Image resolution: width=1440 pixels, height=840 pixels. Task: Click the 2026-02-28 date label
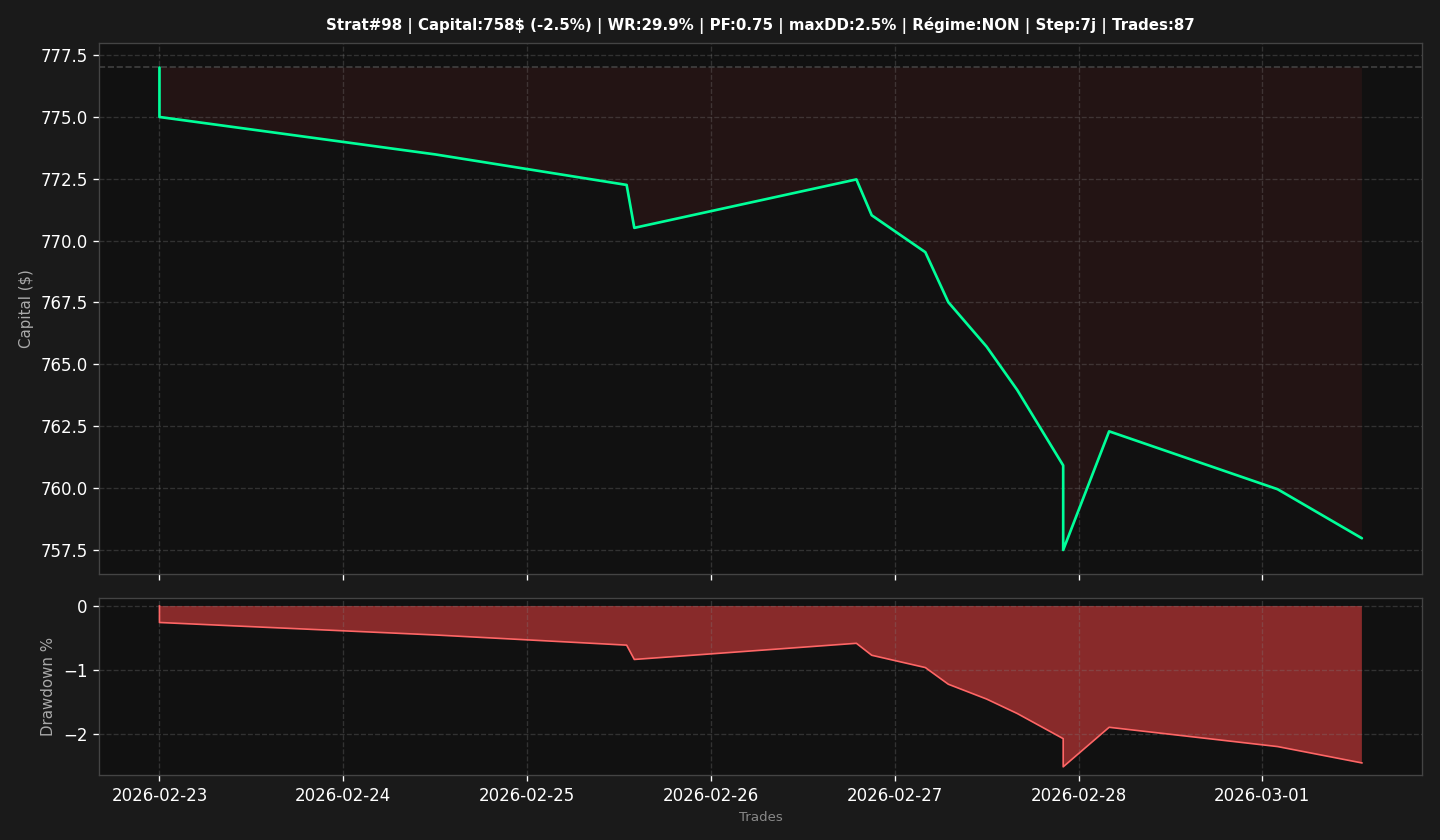tap(1079, 795)
